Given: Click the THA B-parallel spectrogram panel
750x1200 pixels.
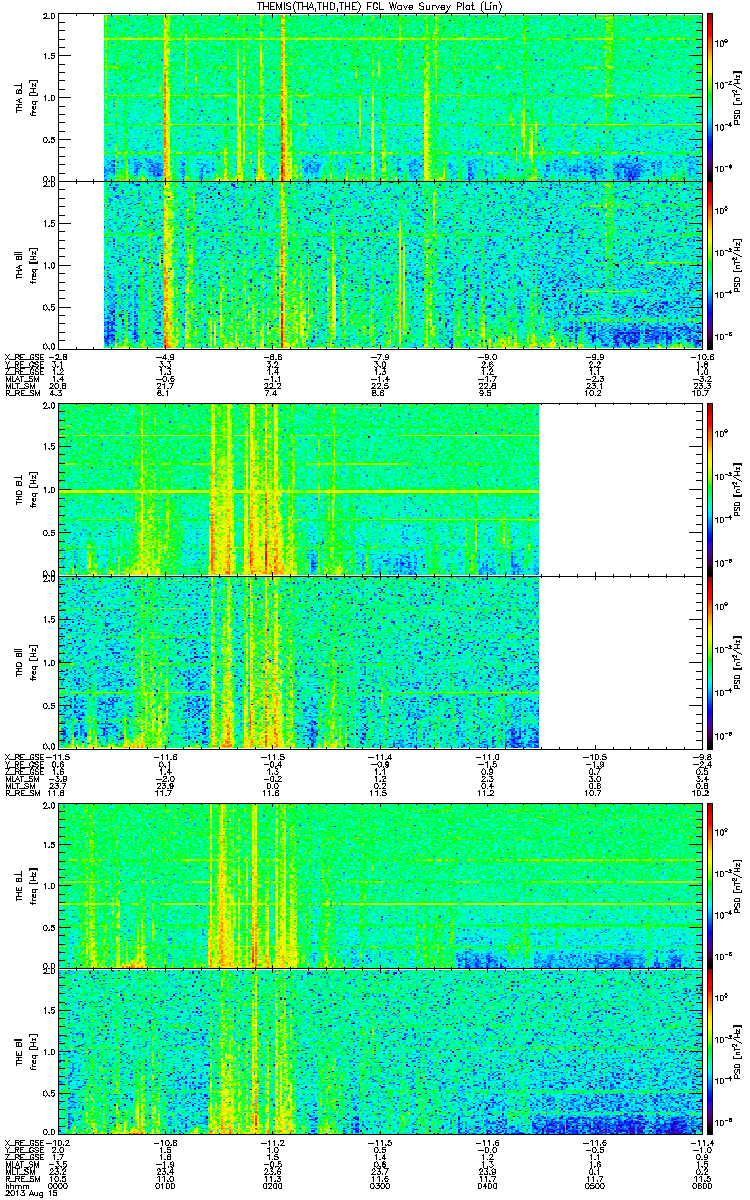Looking at the screenshot, I should click(x=381, y=264).
